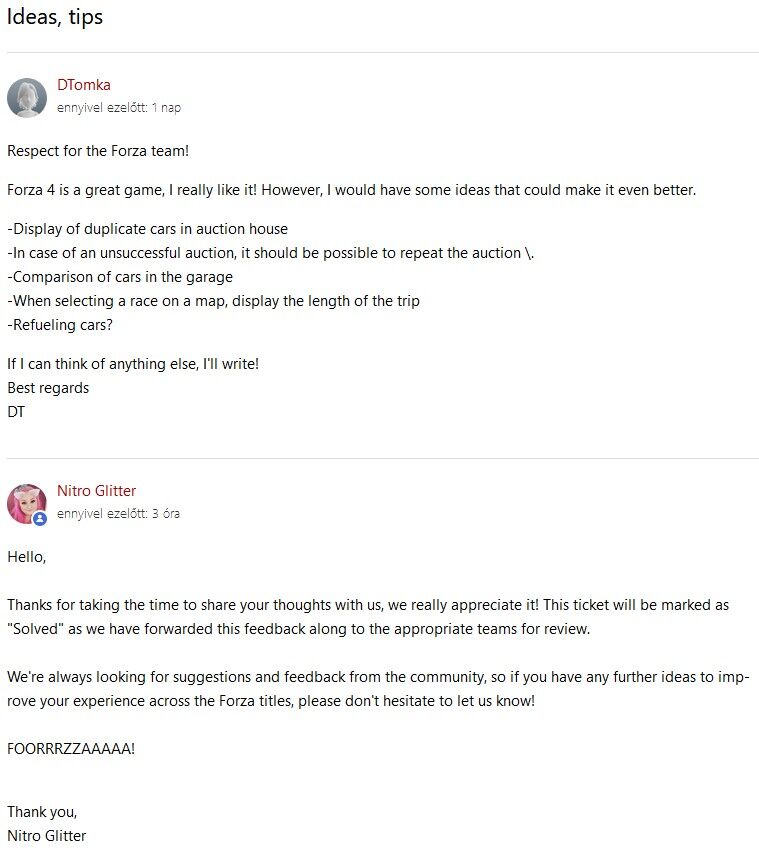Click the unsuccessful auction repeat suggestion
The image size is (759, 853).
[x=270, y=253]
